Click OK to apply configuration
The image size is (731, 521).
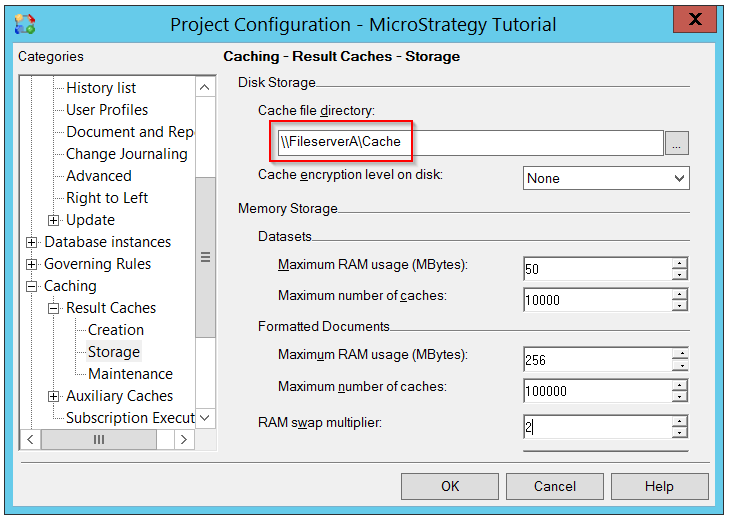coord(450,486)
